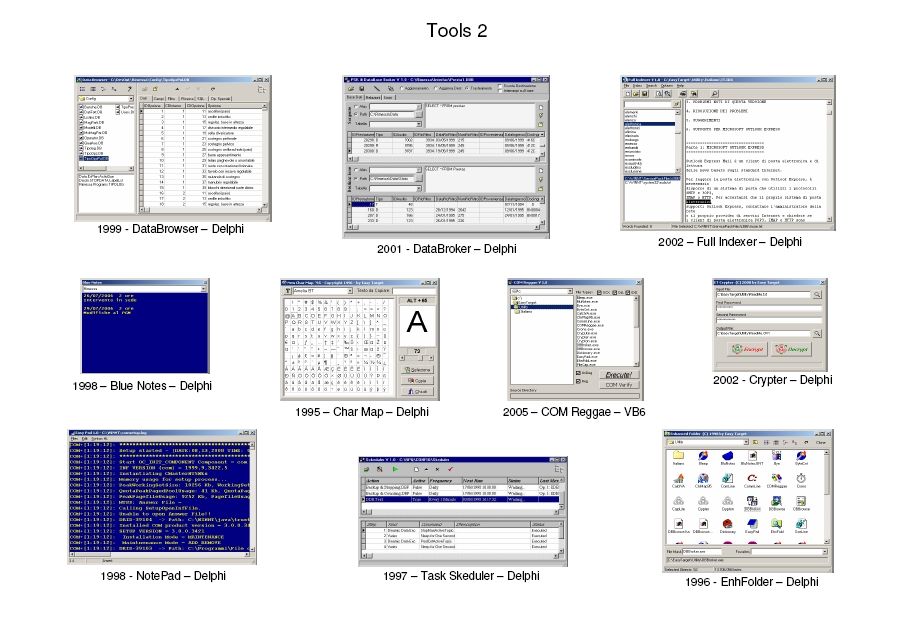Open the DBBroker icon in EnhFolder
The height and width of the screenshot is (636, 900).
click(752, 501)
